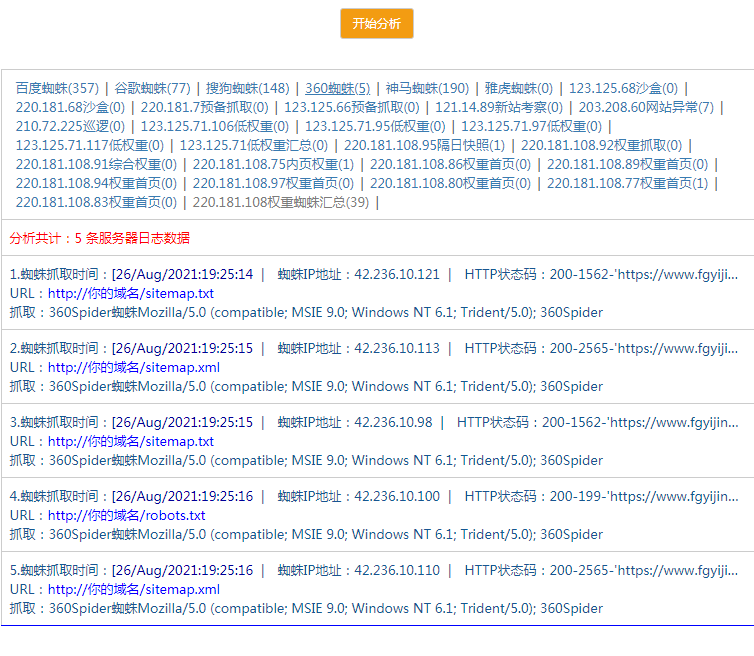The image size is (754, 656).
Task: Select 220.181.108.80权重首页(0) link
Action: (450, 183)
